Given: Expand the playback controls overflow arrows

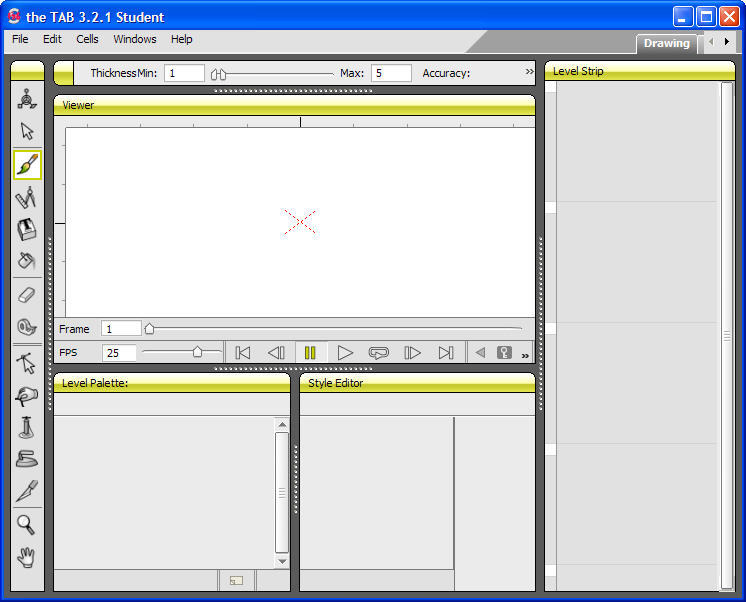Looking at the screenshot, I should coord(525,355).
